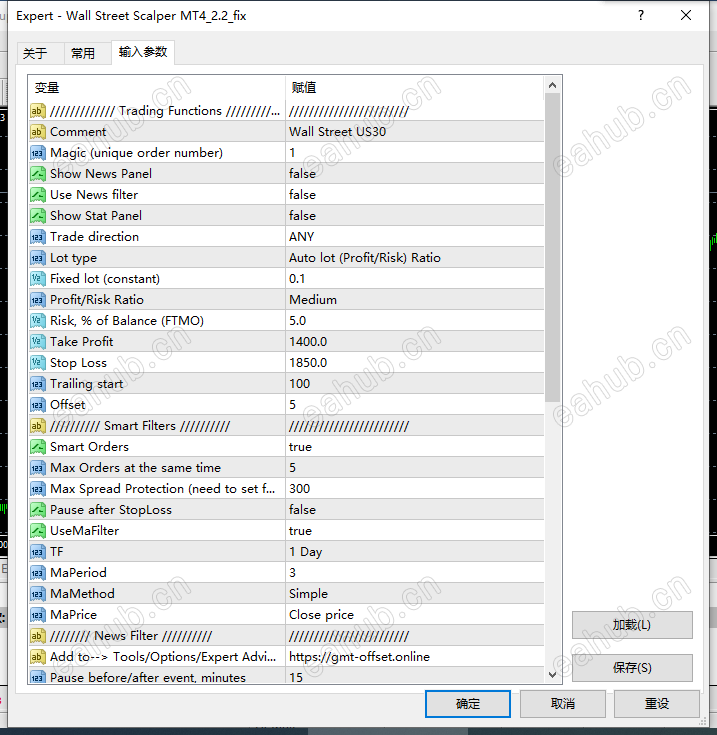Cancel with the 取消 button

click(x=563, y=704)
